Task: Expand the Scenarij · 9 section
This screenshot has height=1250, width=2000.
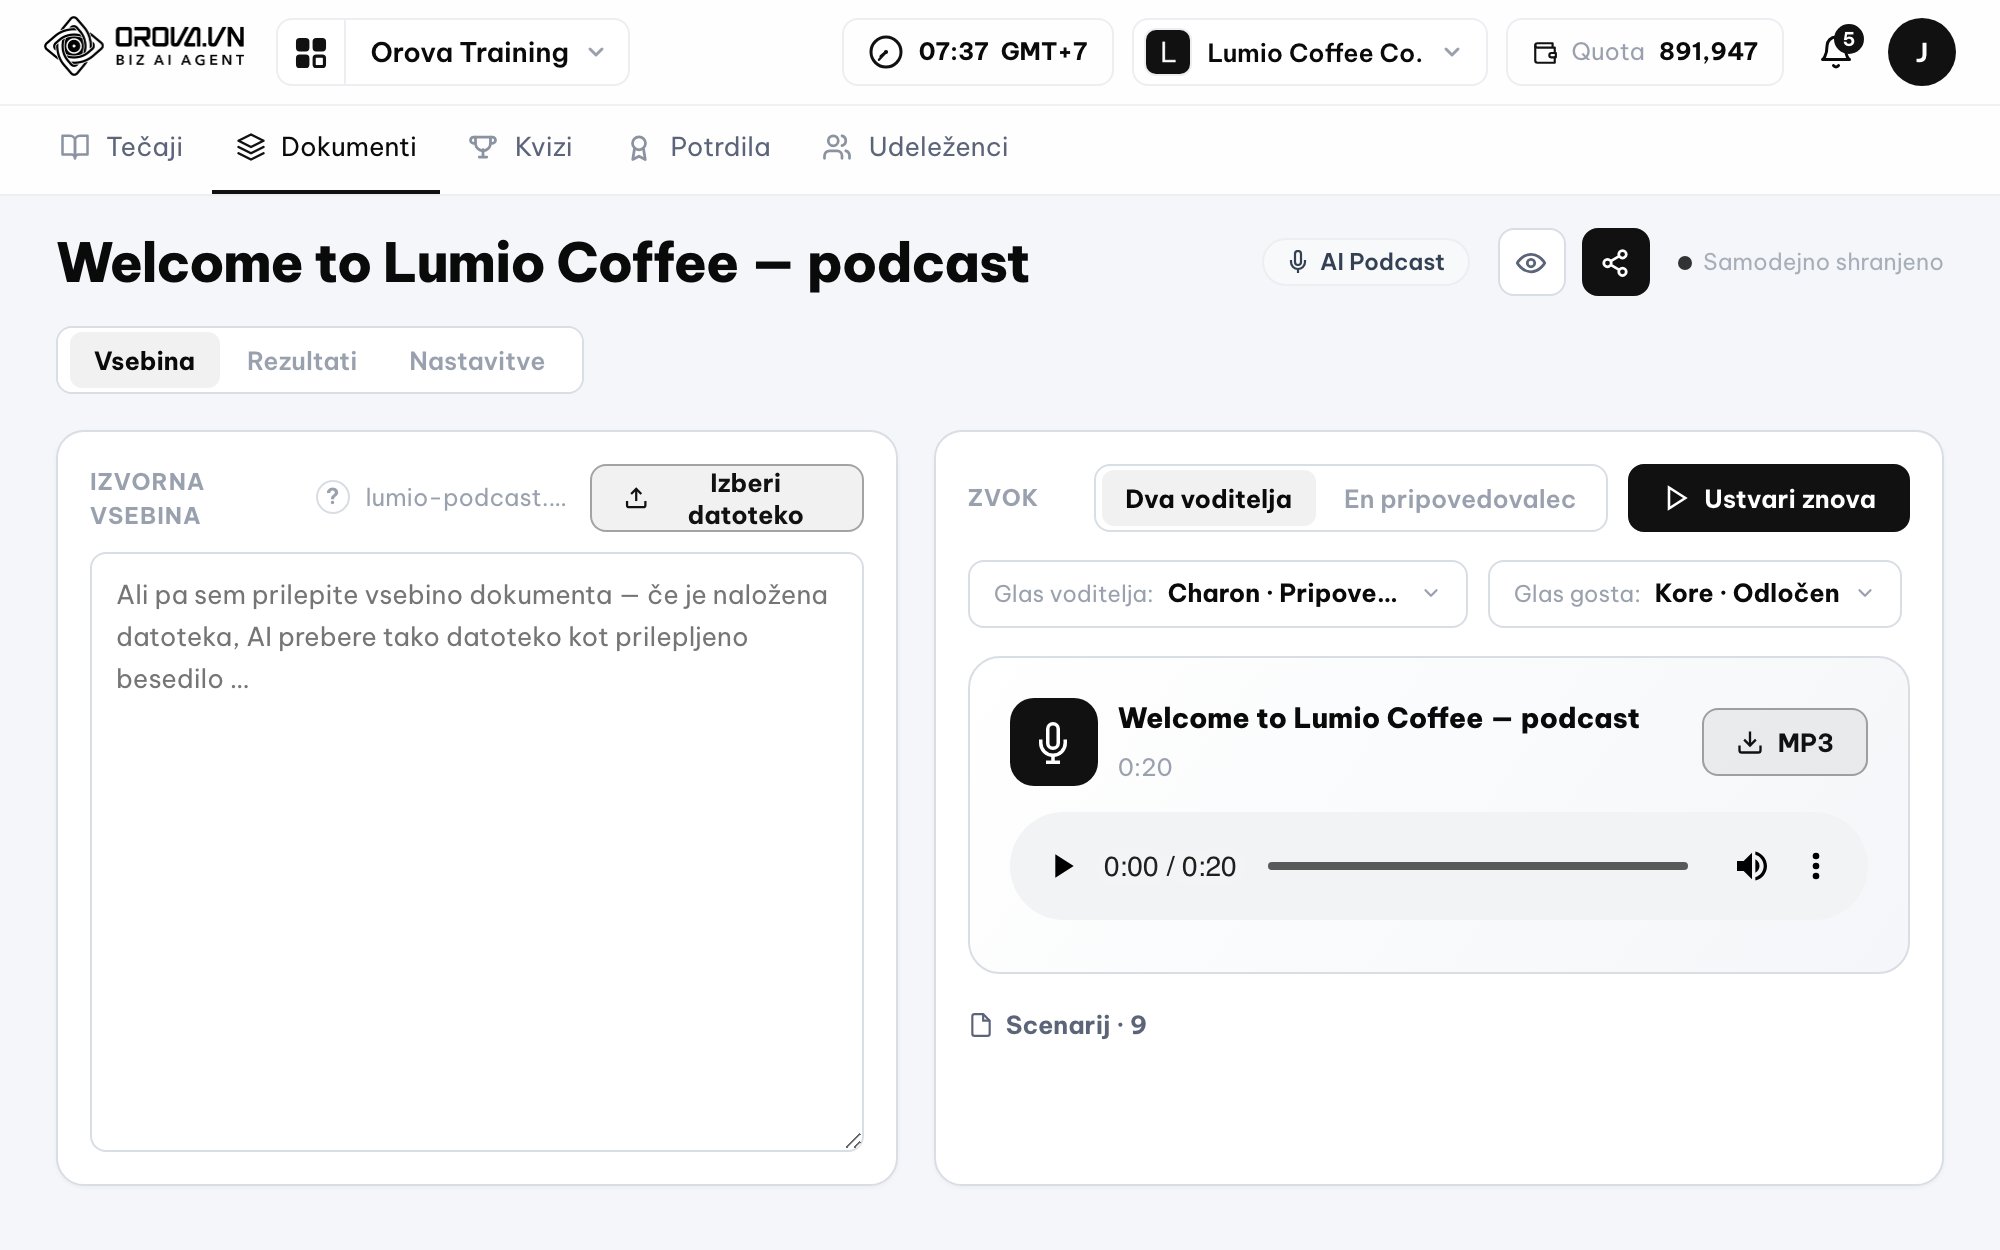Action: click(x=1058, y=1025)
